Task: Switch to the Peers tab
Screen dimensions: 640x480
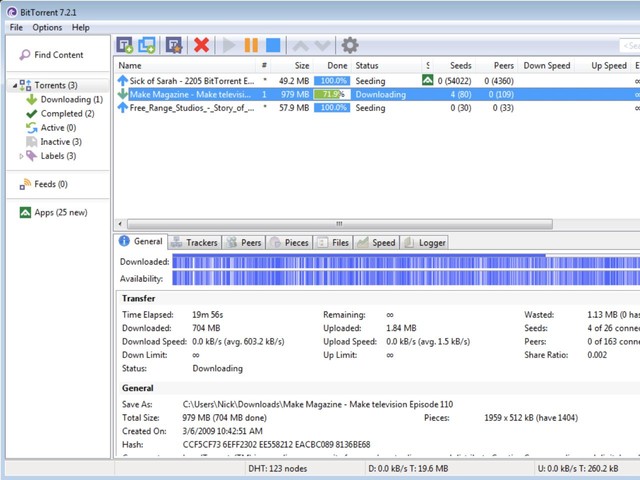Action: click(x=244, y=242)
